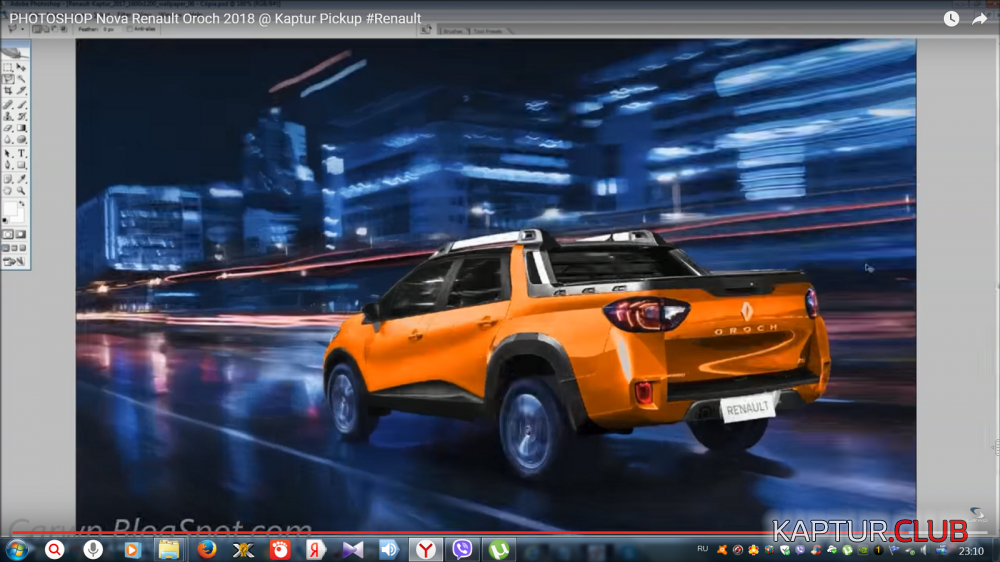
Task: Open the Brushes palette tab
Action: click(x=453, y=30)
